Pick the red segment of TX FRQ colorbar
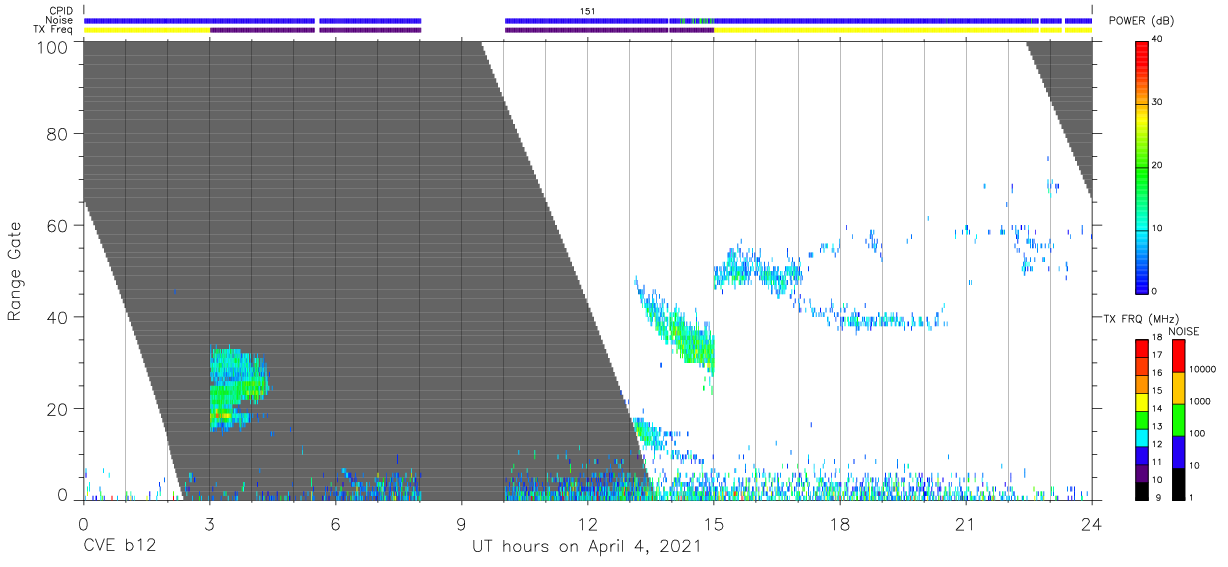Screen dimensions: 1228x567 [x=1141, y=348]
